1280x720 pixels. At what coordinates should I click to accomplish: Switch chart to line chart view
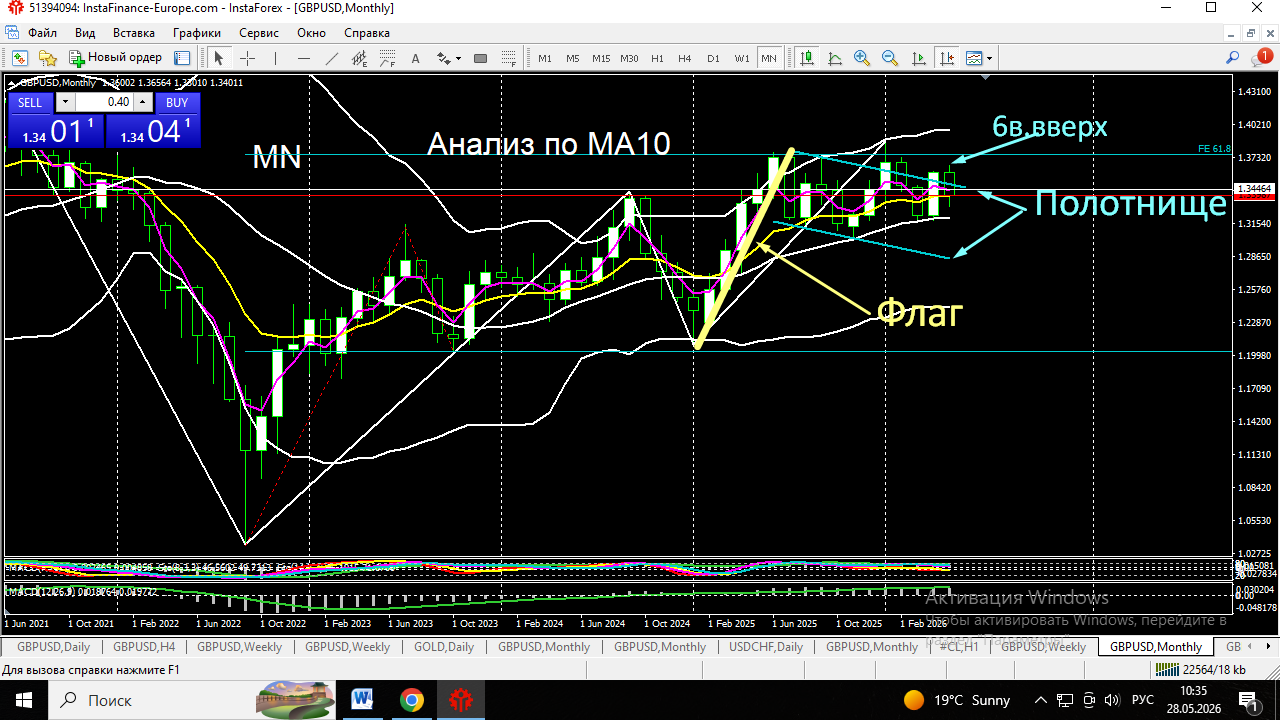pyautogui.click(x=834, y=58)
